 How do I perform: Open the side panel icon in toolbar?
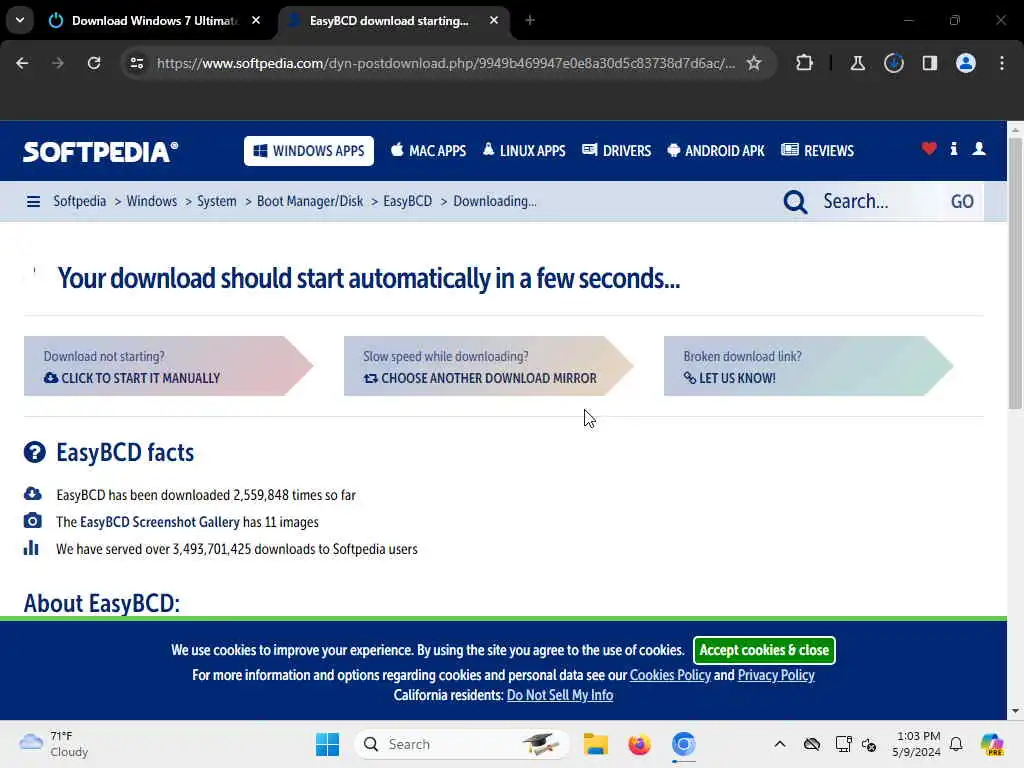pos(929,63)
